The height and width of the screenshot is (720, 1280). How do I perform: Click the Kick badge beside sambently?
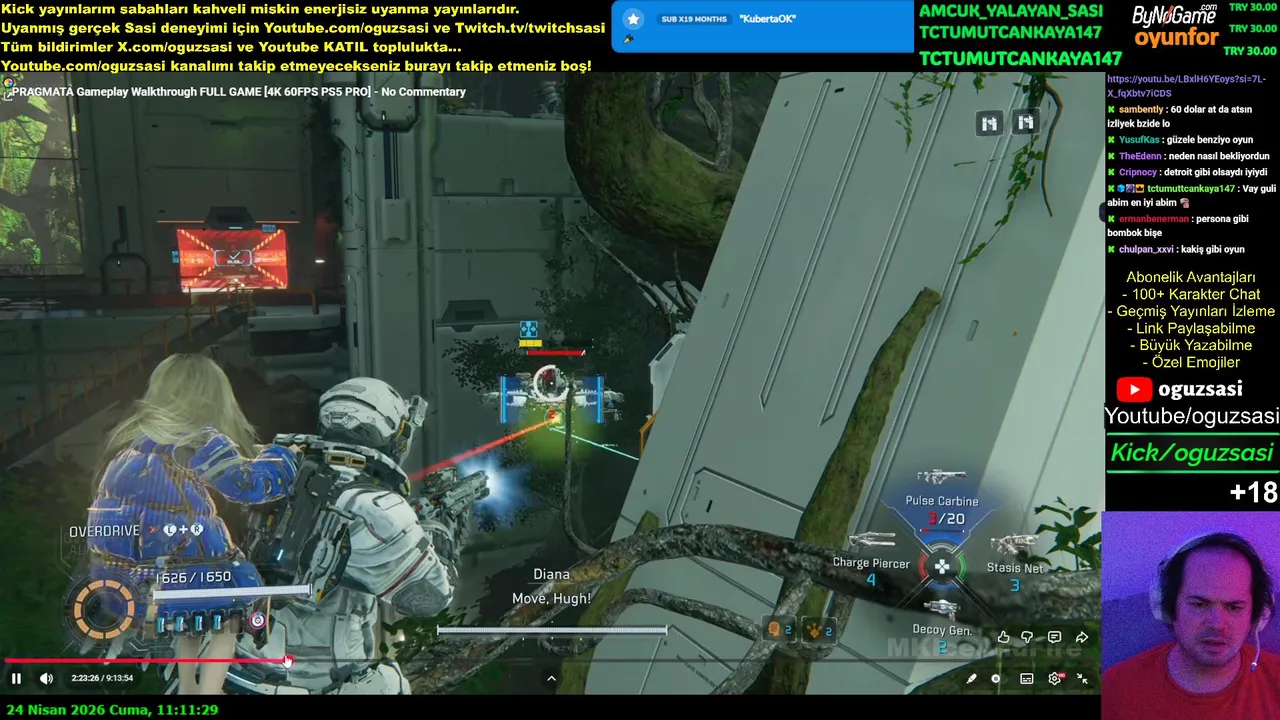click(x=1111, y=109)
